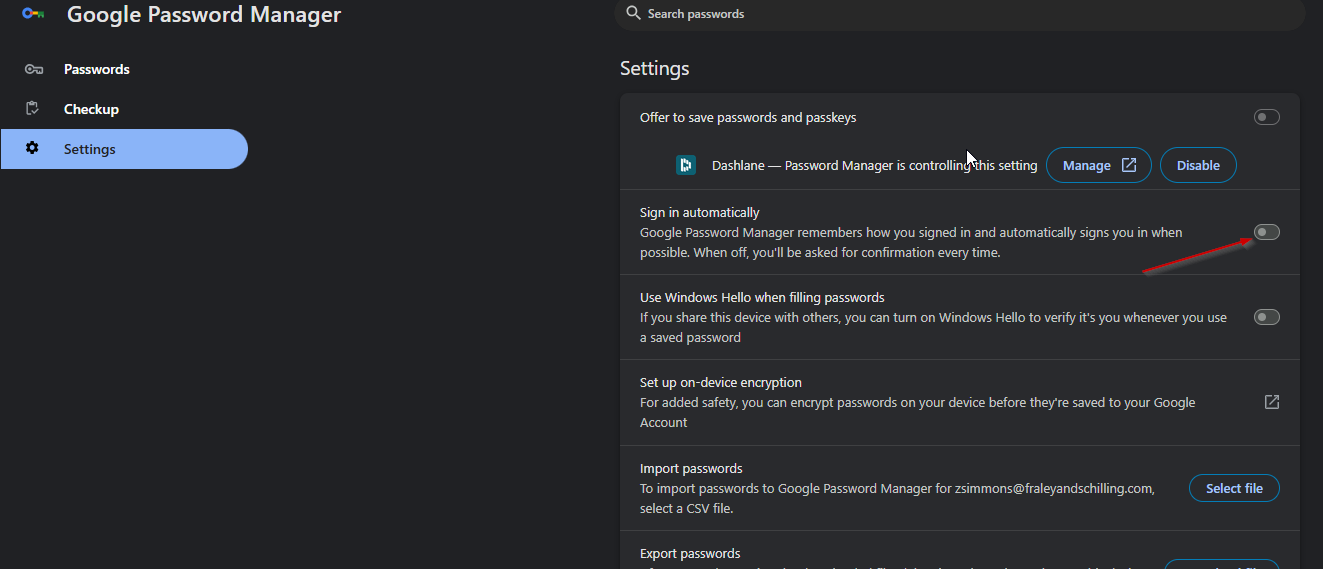
Task: Enable the Sign in automatically switch
Action: coord(1267,232)
